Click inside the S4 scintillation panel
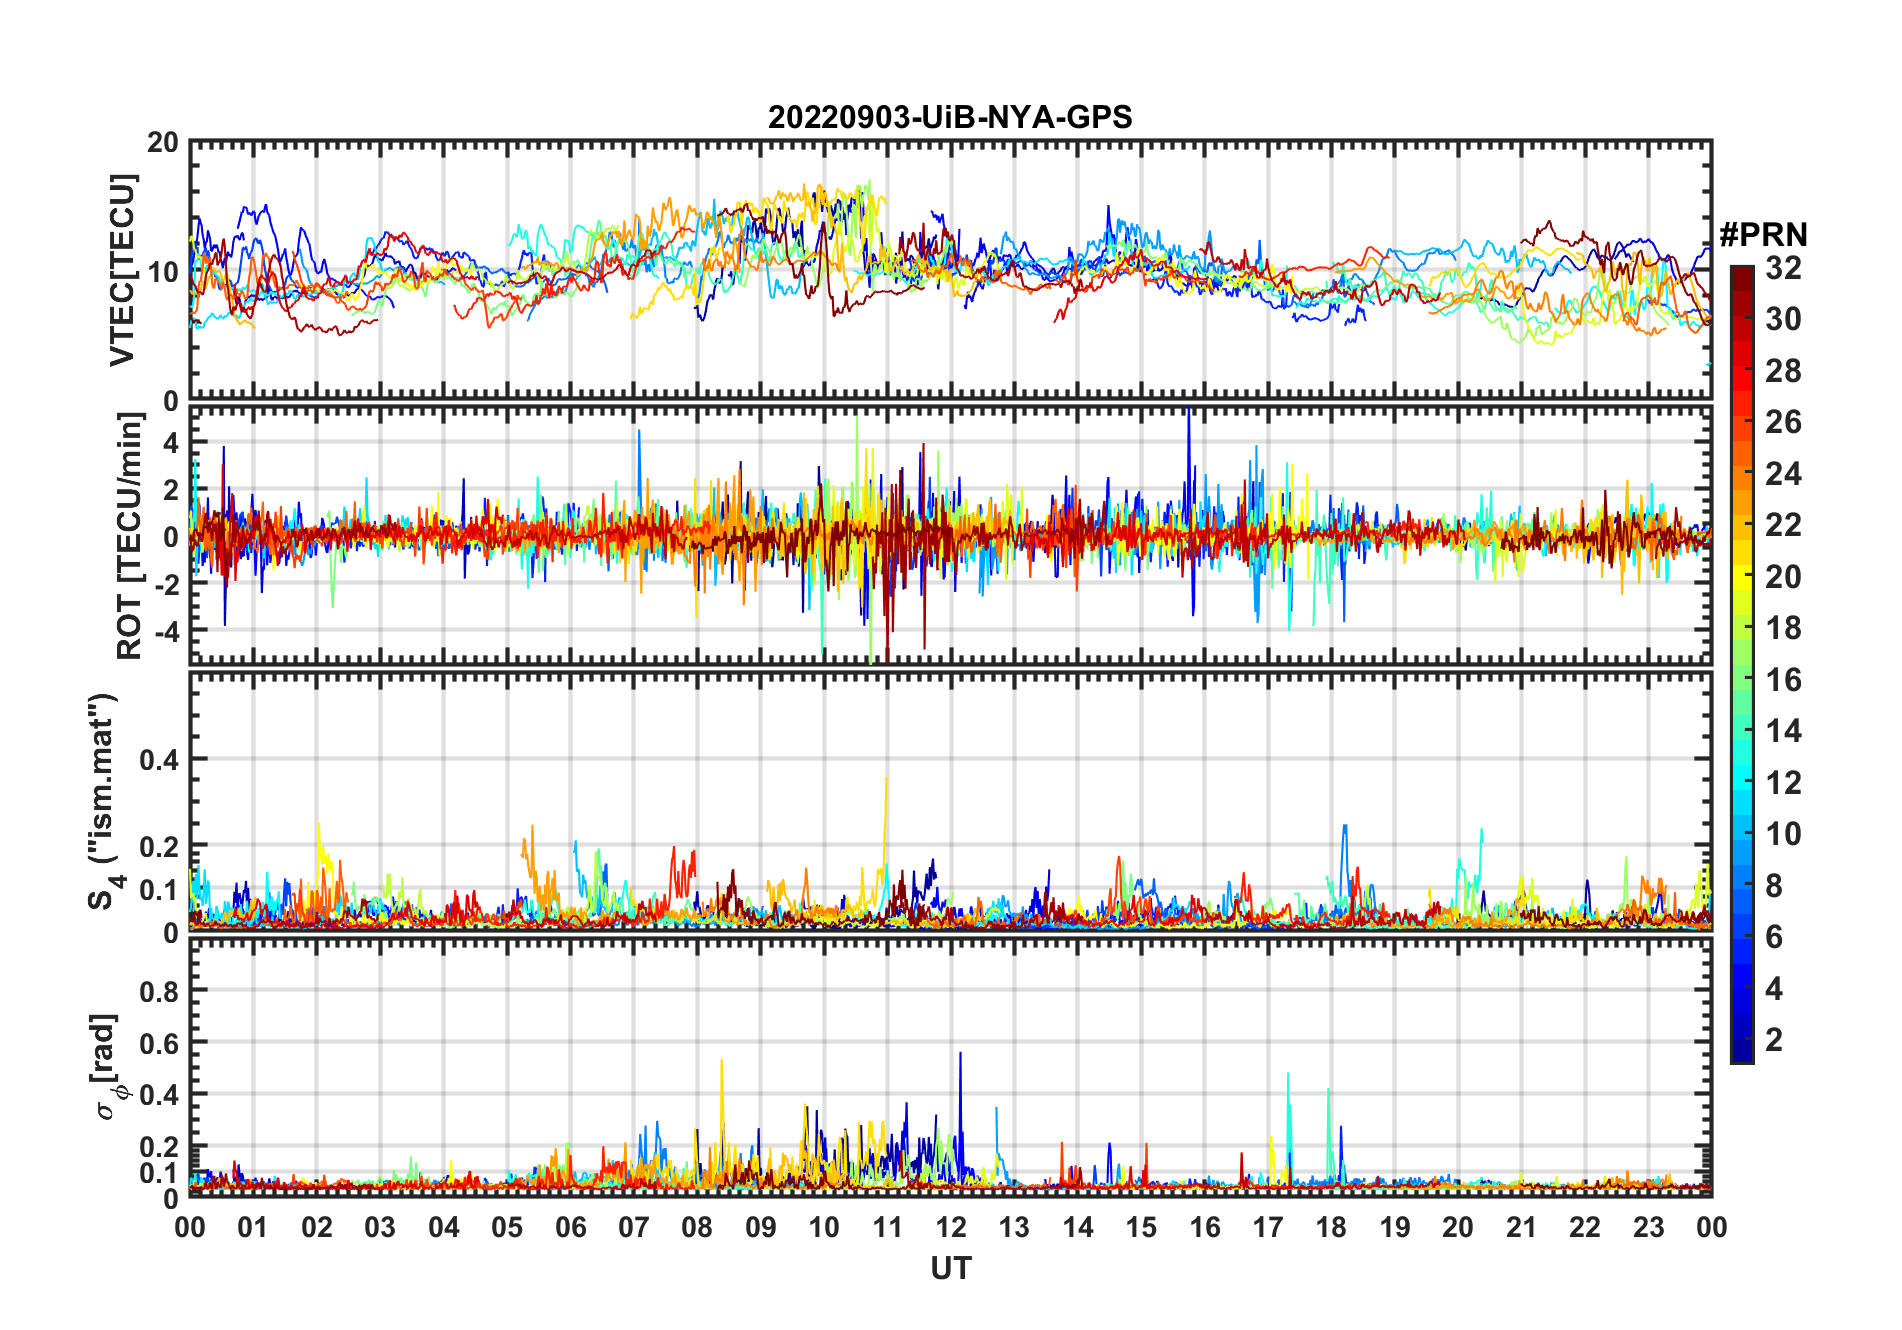 [x=950, y=801]
